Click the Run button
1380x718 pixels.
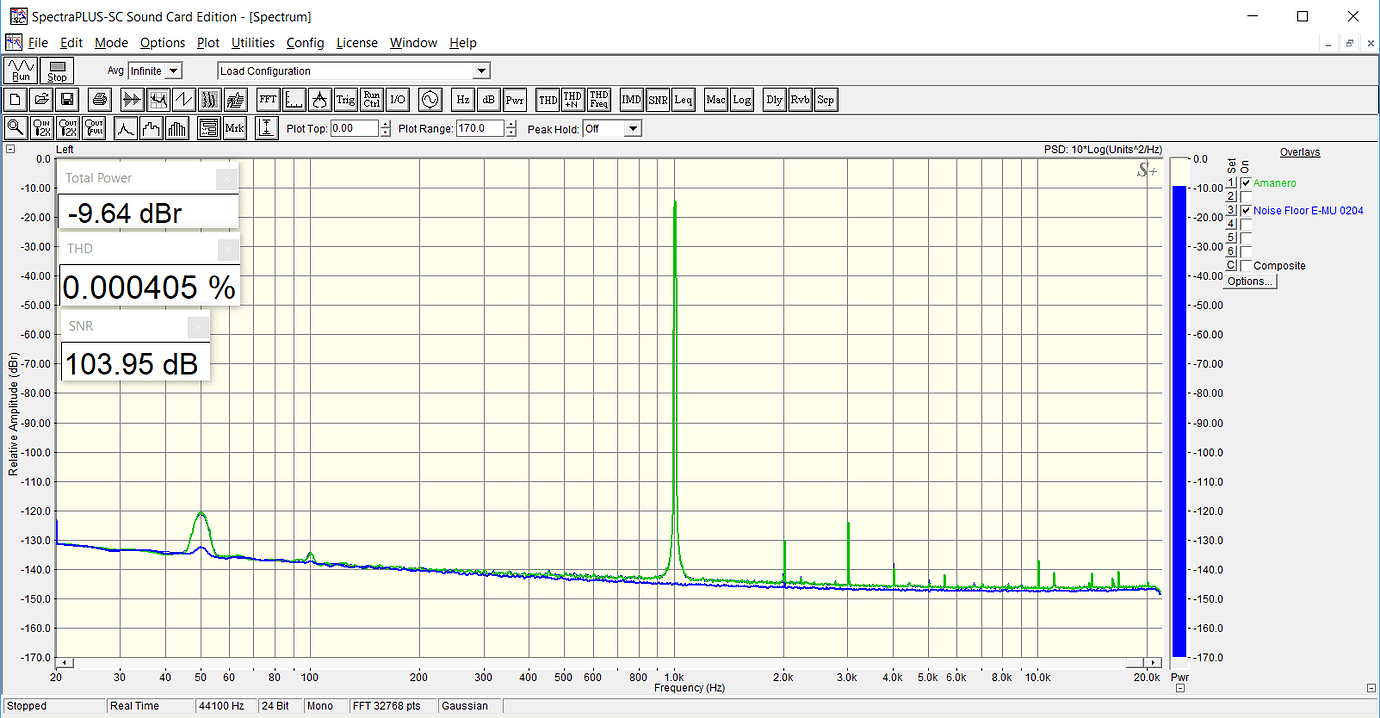tap(21, 71)
